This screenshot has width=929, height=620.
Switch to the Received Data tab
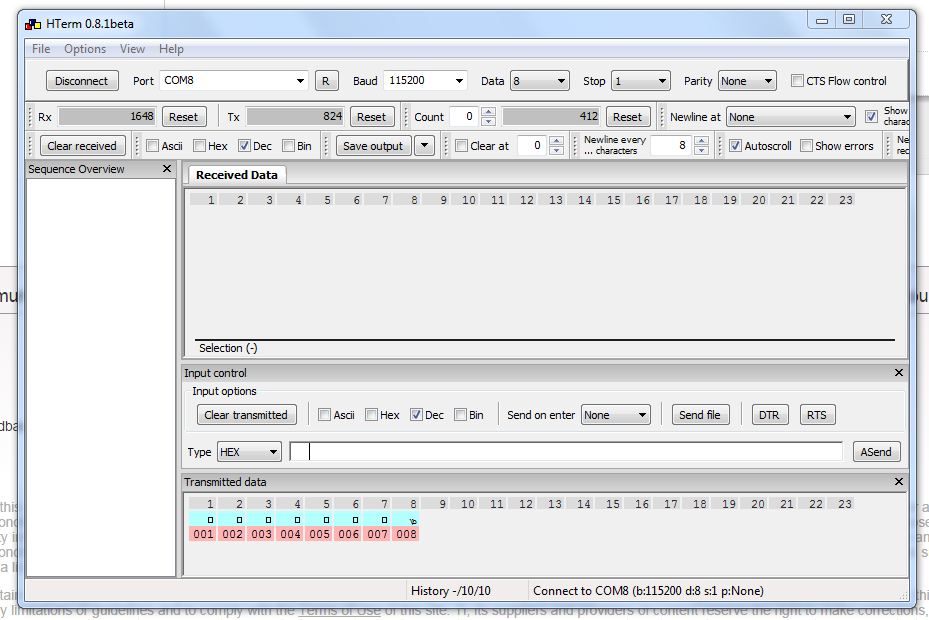click(235, 174)
